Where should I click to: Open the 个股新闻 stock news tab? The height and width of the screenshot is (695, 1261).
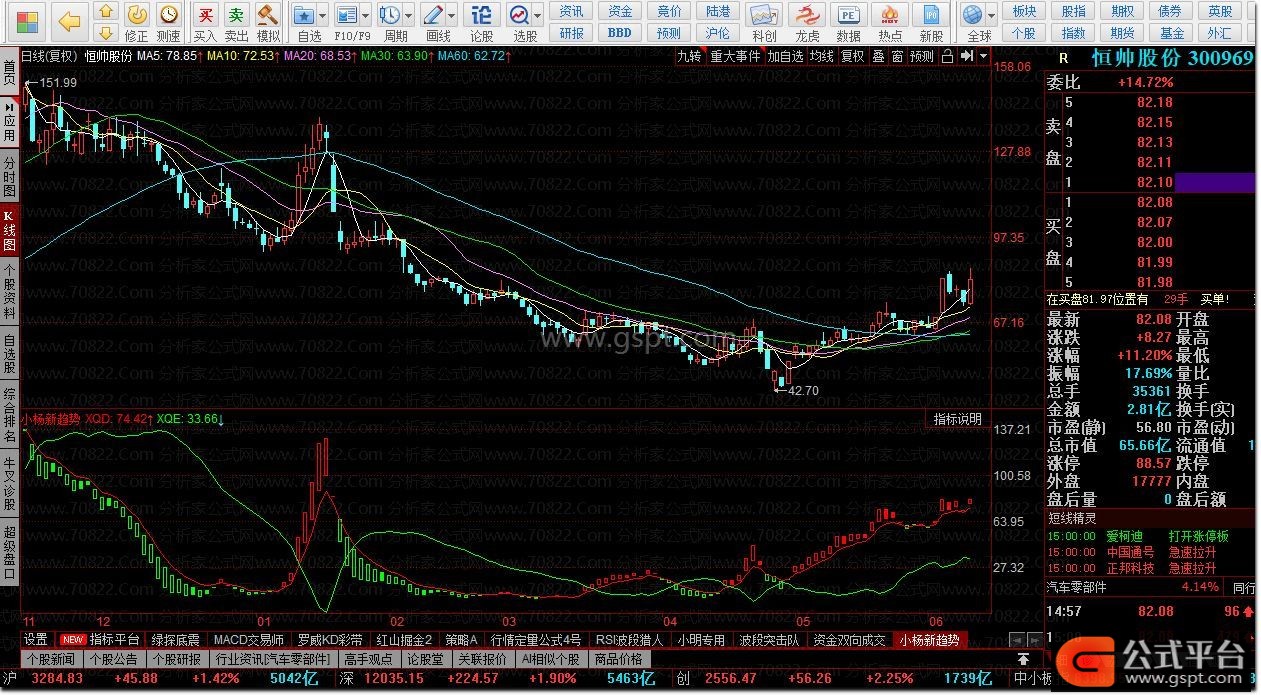tap(50, 660)
